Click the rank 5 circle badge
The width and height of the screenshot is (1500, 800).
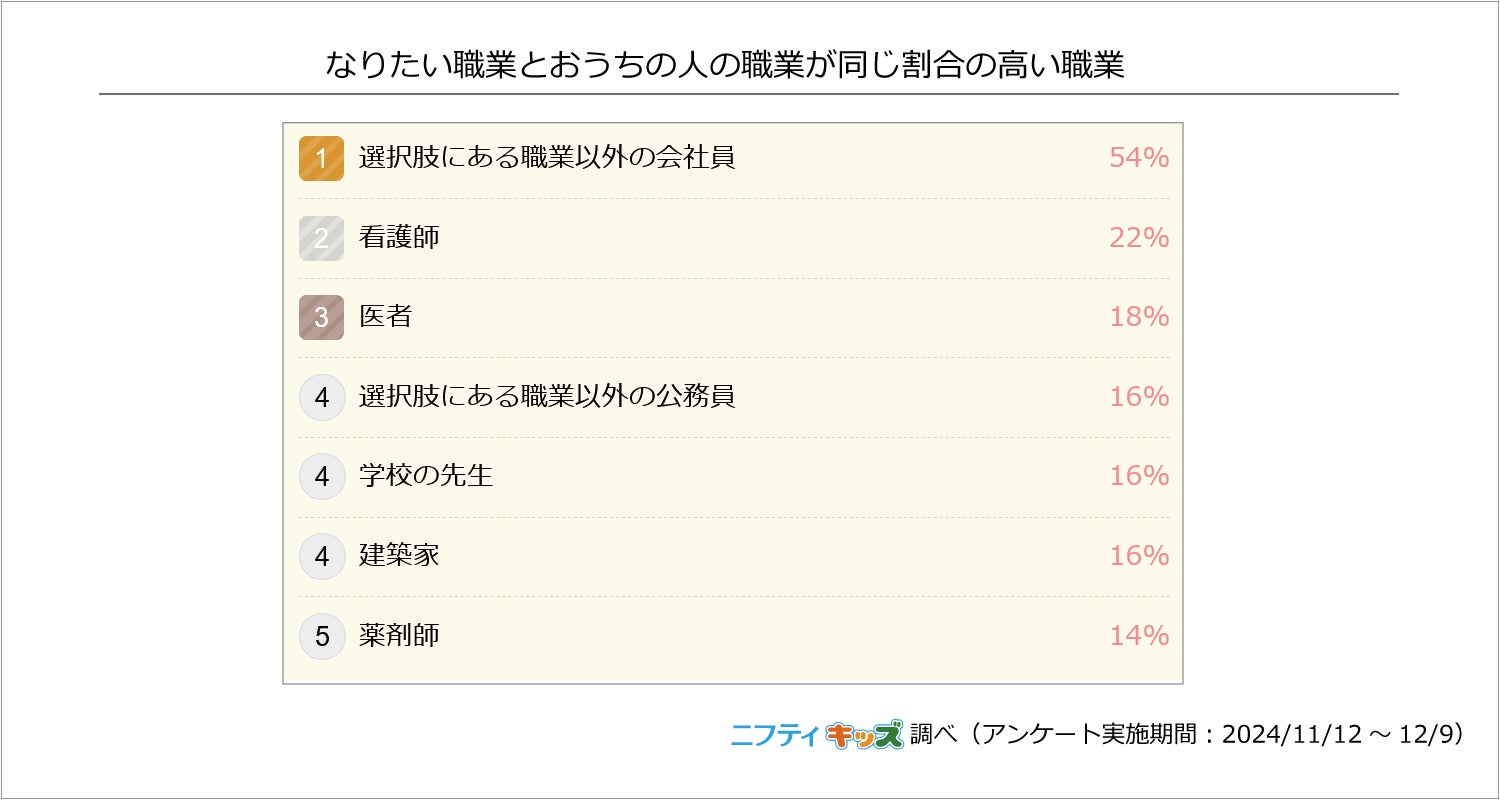(321, 636)
